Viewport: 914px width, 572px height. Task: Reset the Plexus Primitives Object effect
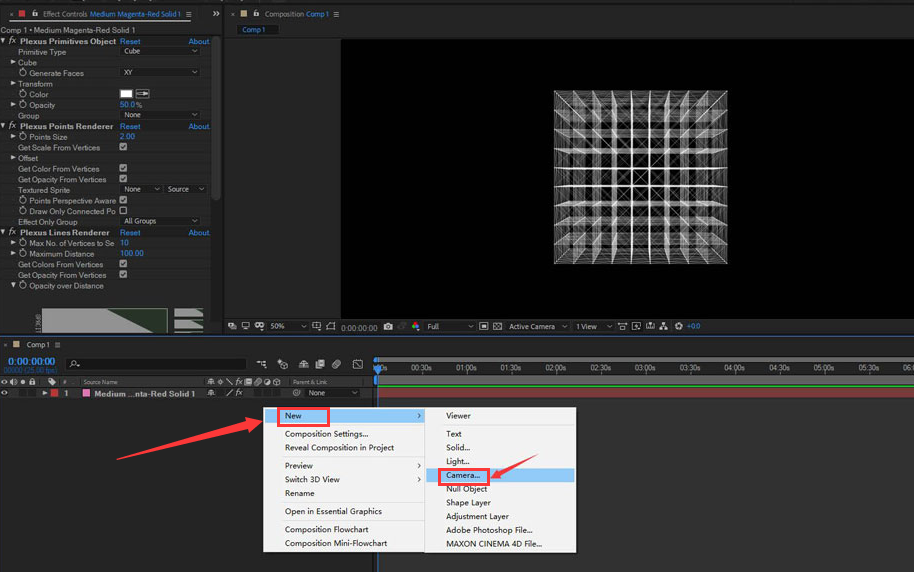coord(130,42)
